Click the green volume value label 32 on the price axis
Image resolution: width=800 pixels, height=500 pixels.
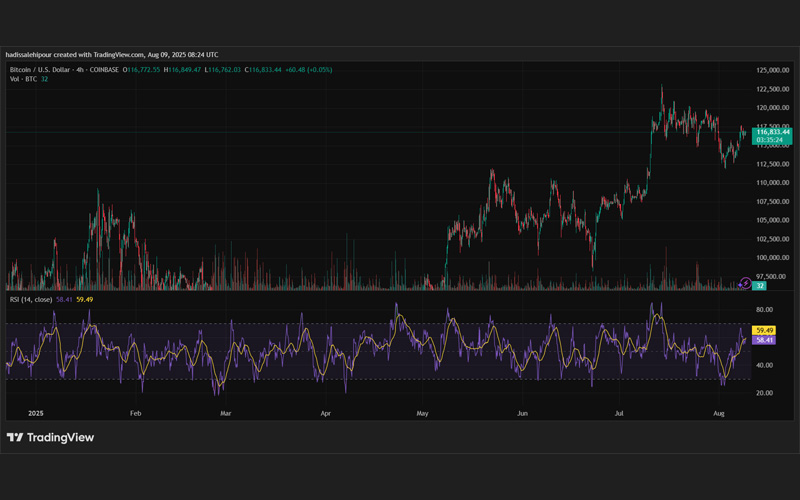coord(760,286)
